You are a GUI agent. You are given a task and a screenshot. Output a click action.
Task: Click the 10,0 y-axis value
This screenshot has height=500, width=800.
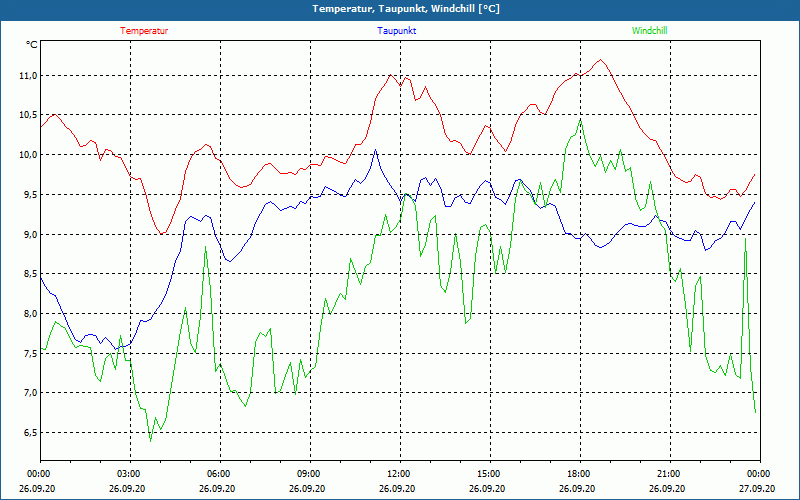[28, 155]
